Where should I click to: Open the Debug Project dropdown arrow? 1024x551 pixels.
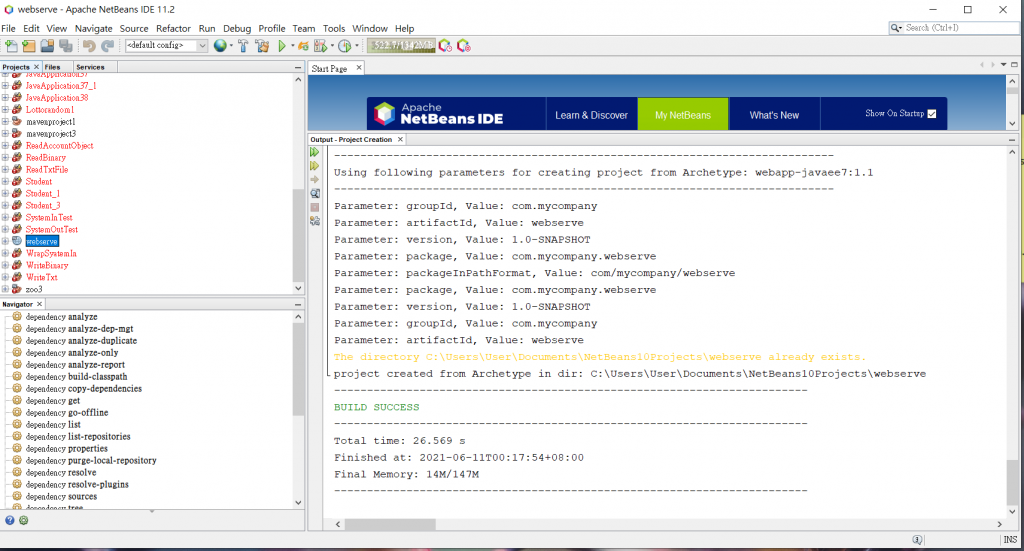(332, 46)
